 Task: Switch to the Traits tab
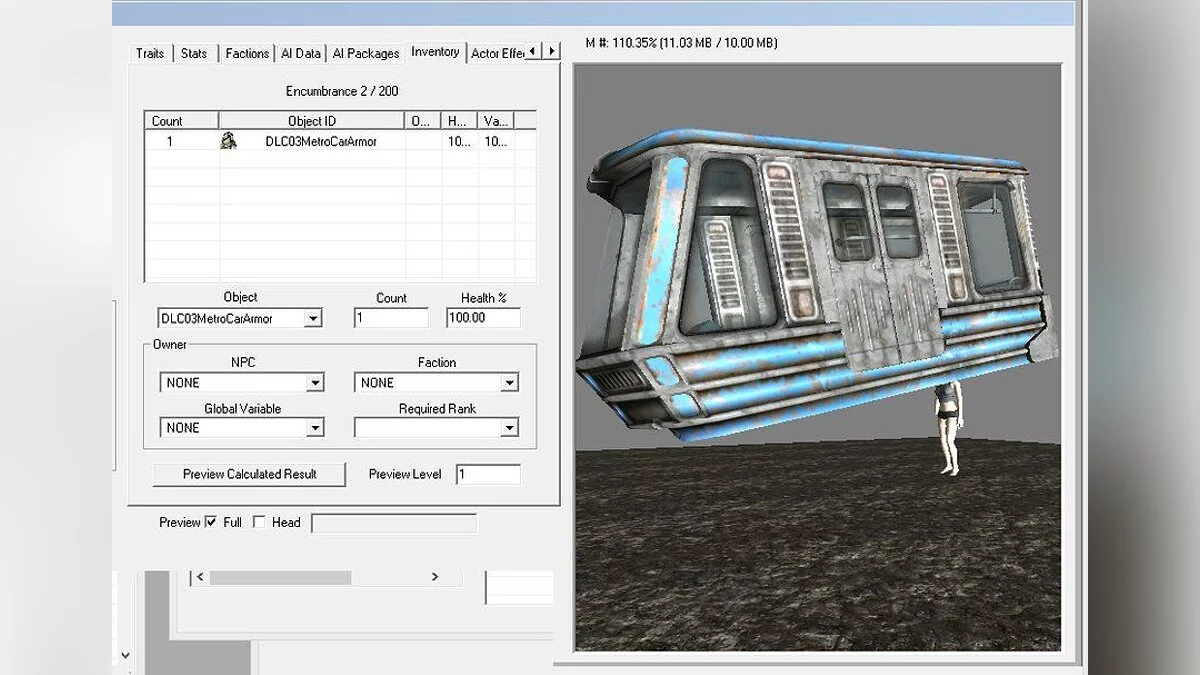coord(150,53)
